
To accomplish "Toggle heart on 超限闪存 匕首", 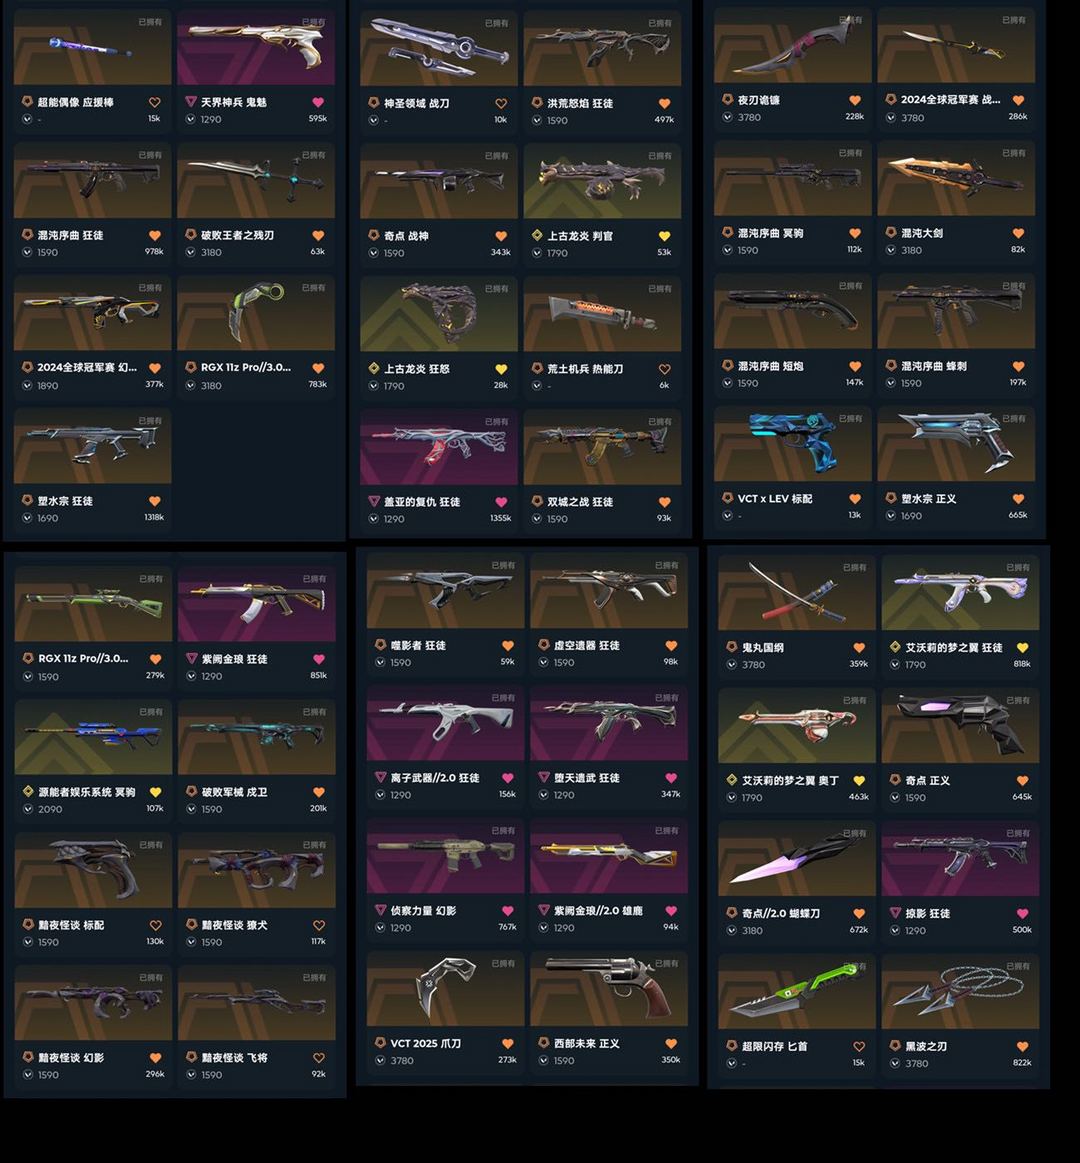I will point(859,1047).
